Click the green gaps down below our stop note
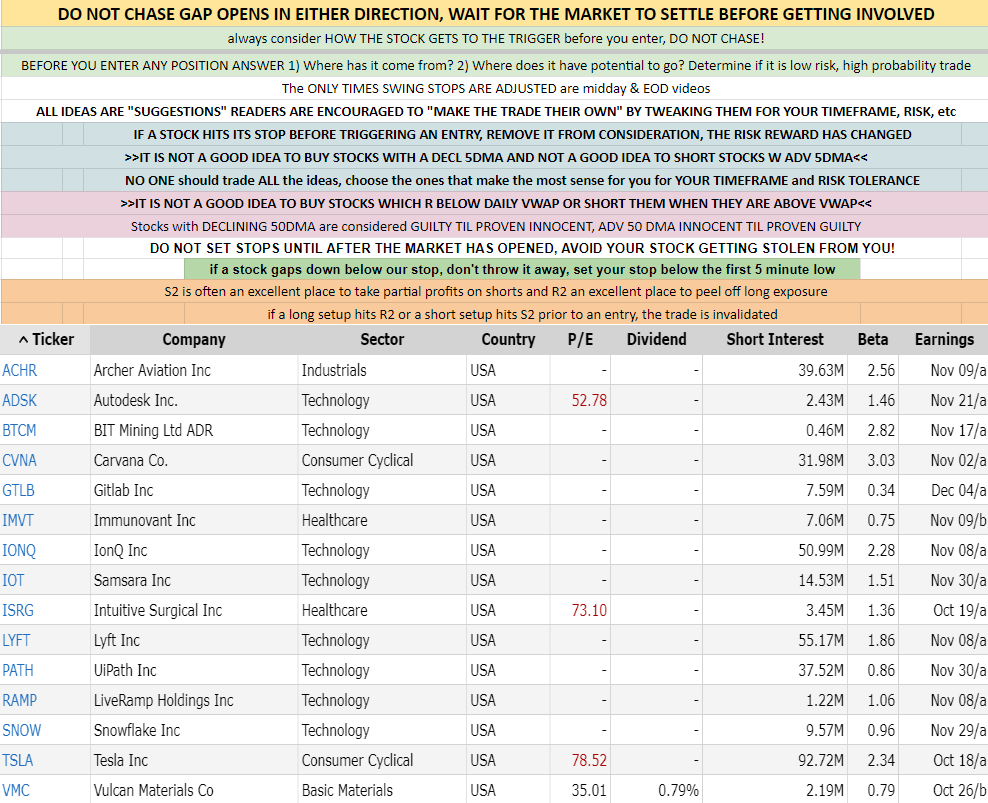988x803 pixels. (x=522, y=269)
